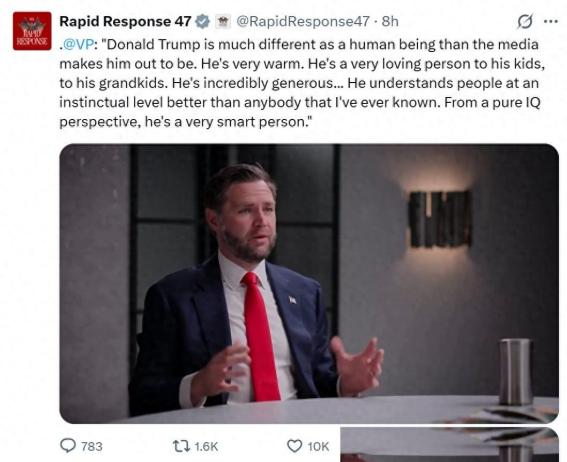Click the sentence "From a pure IQ perspective"

300,112
